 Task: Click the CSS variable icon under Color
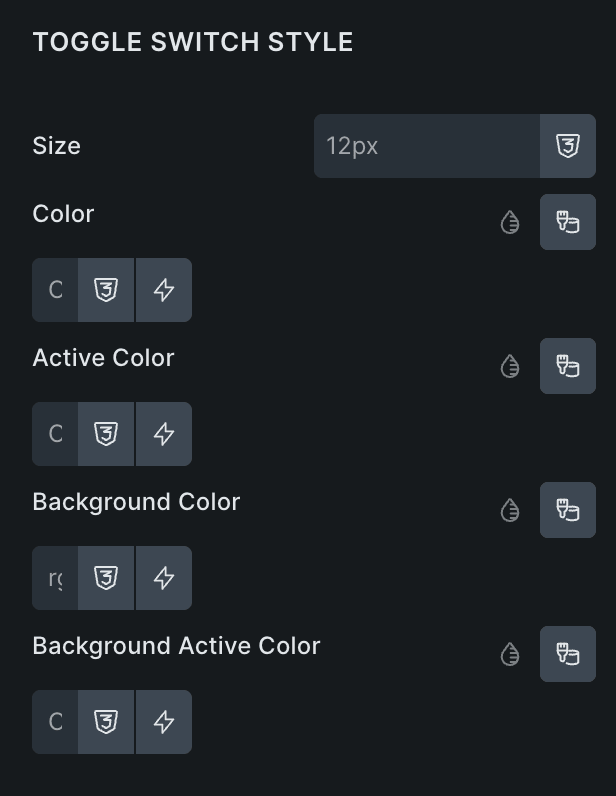click(106, 290)
